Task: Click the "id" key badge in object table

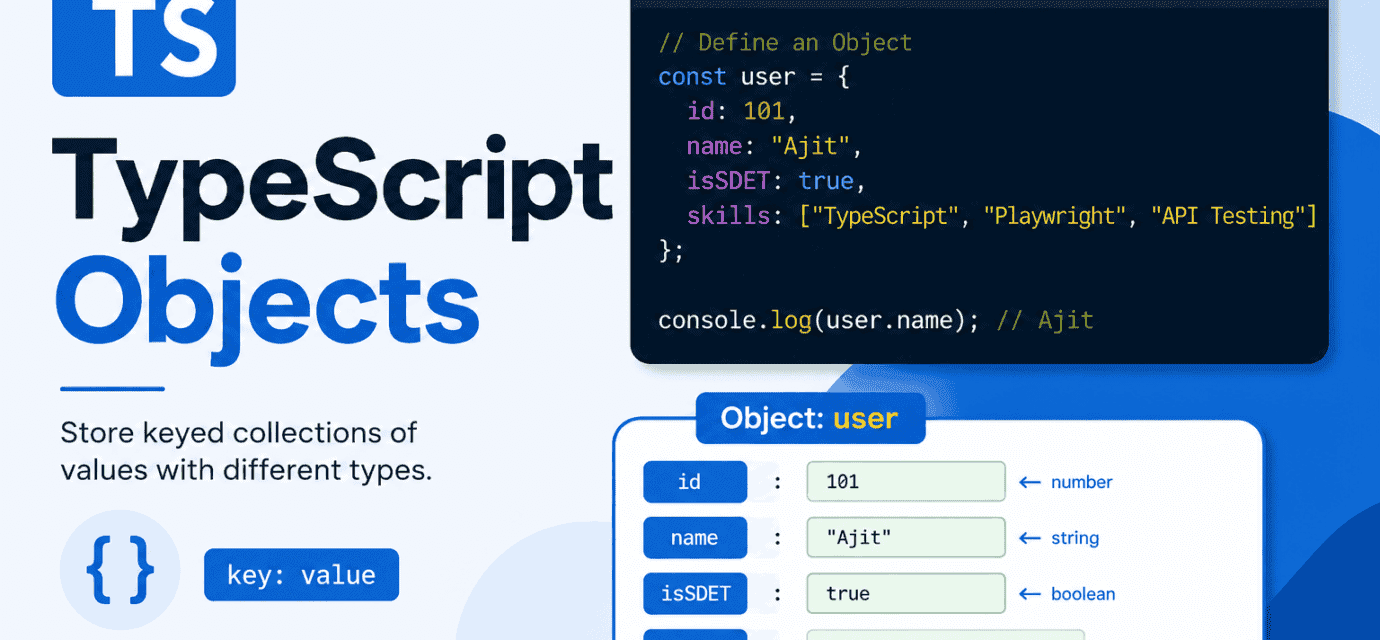Action: tap(695, 482)
